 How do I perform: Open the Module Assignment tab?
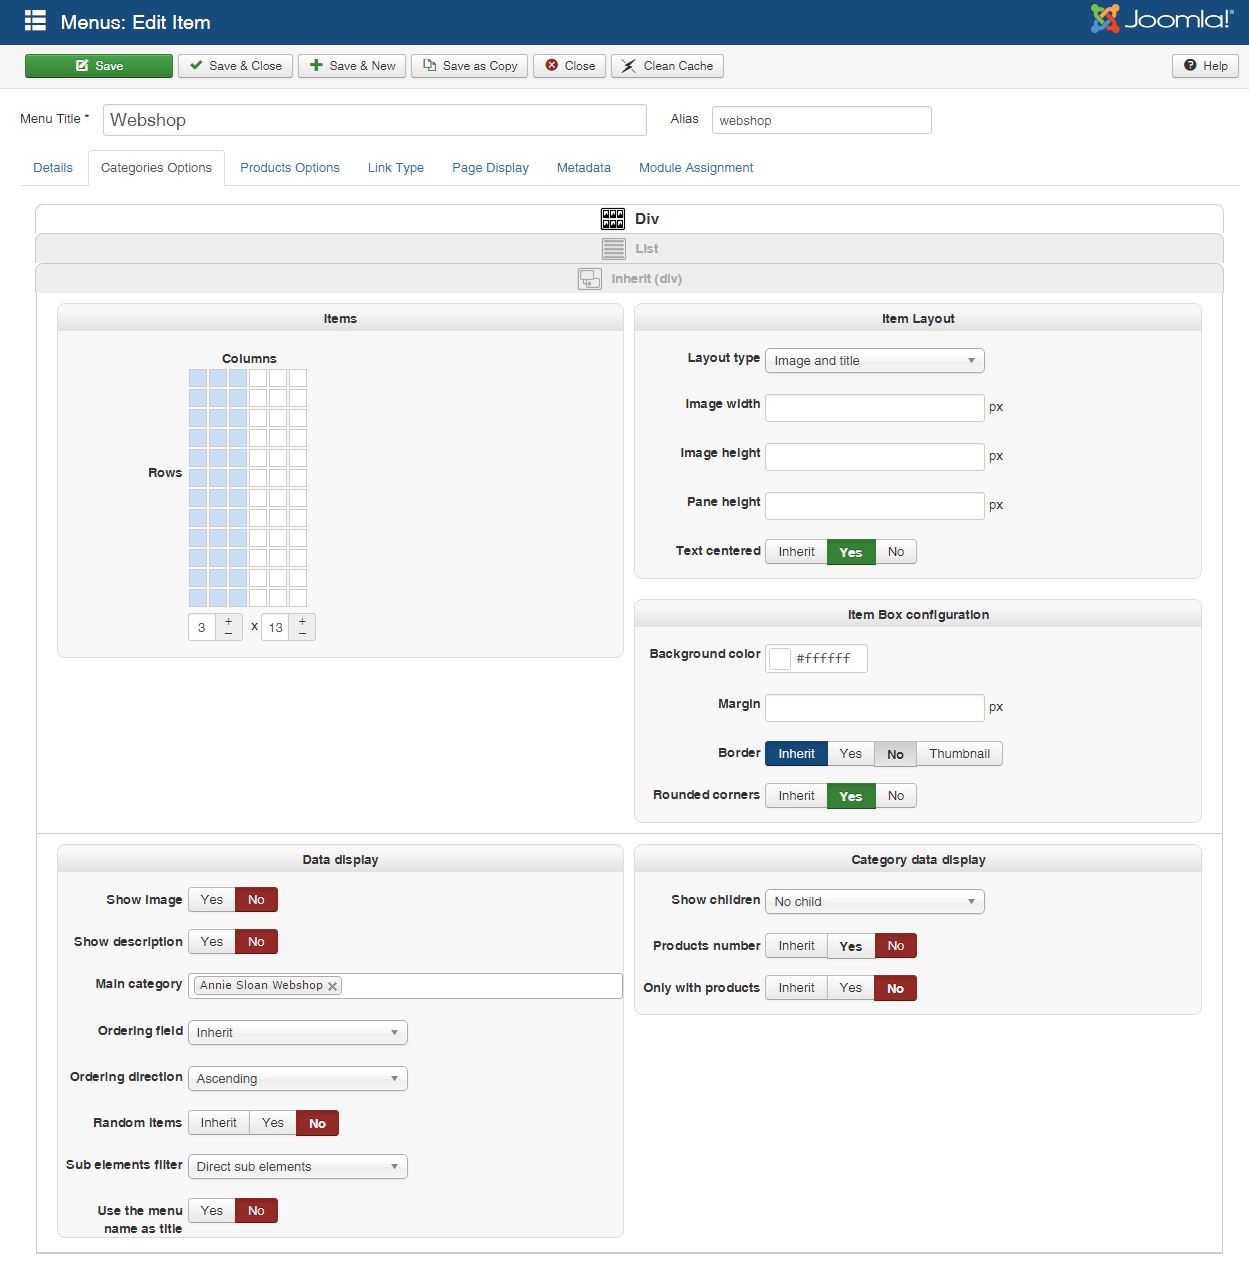696,168
